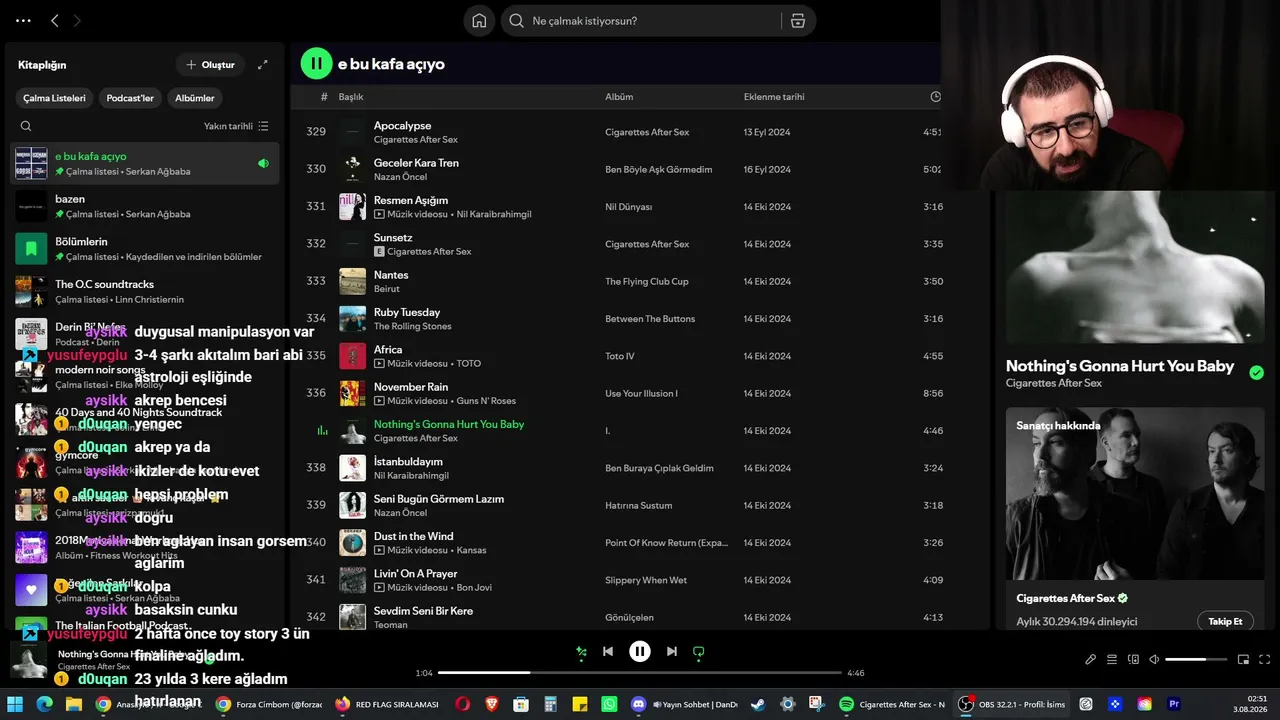1280x720 pixels.
Task: Sort tracks by the Başlık column
Action: click(x=351, y=97)
